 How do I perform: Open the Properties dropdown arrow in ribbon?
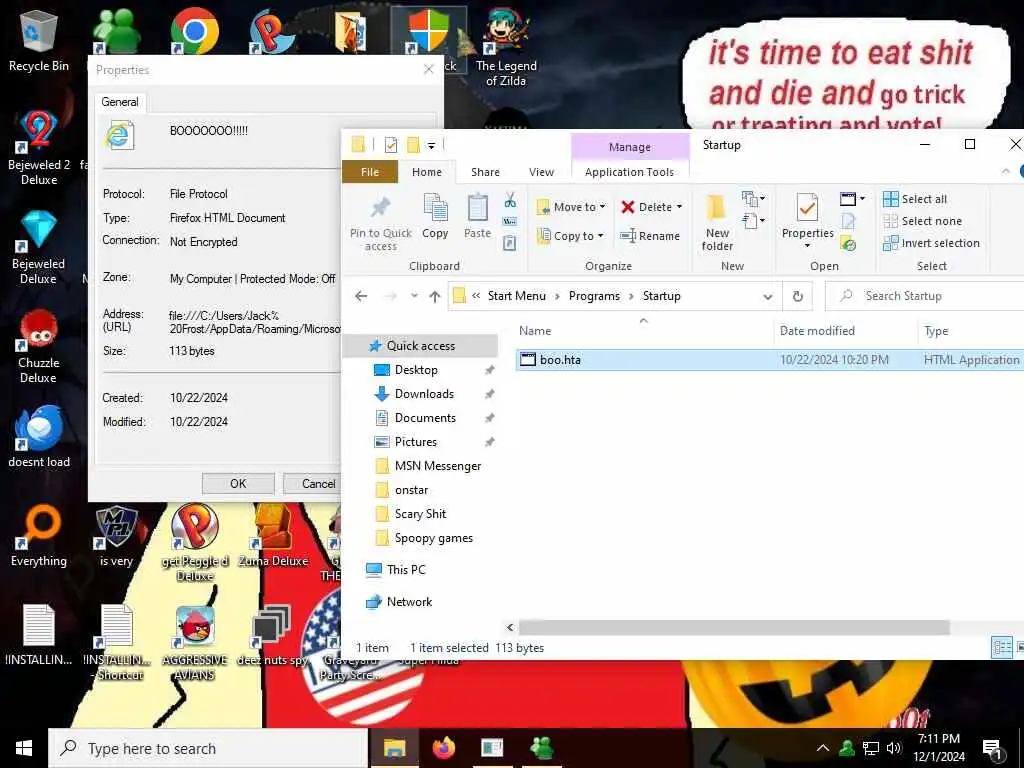[x=807, y=246]
